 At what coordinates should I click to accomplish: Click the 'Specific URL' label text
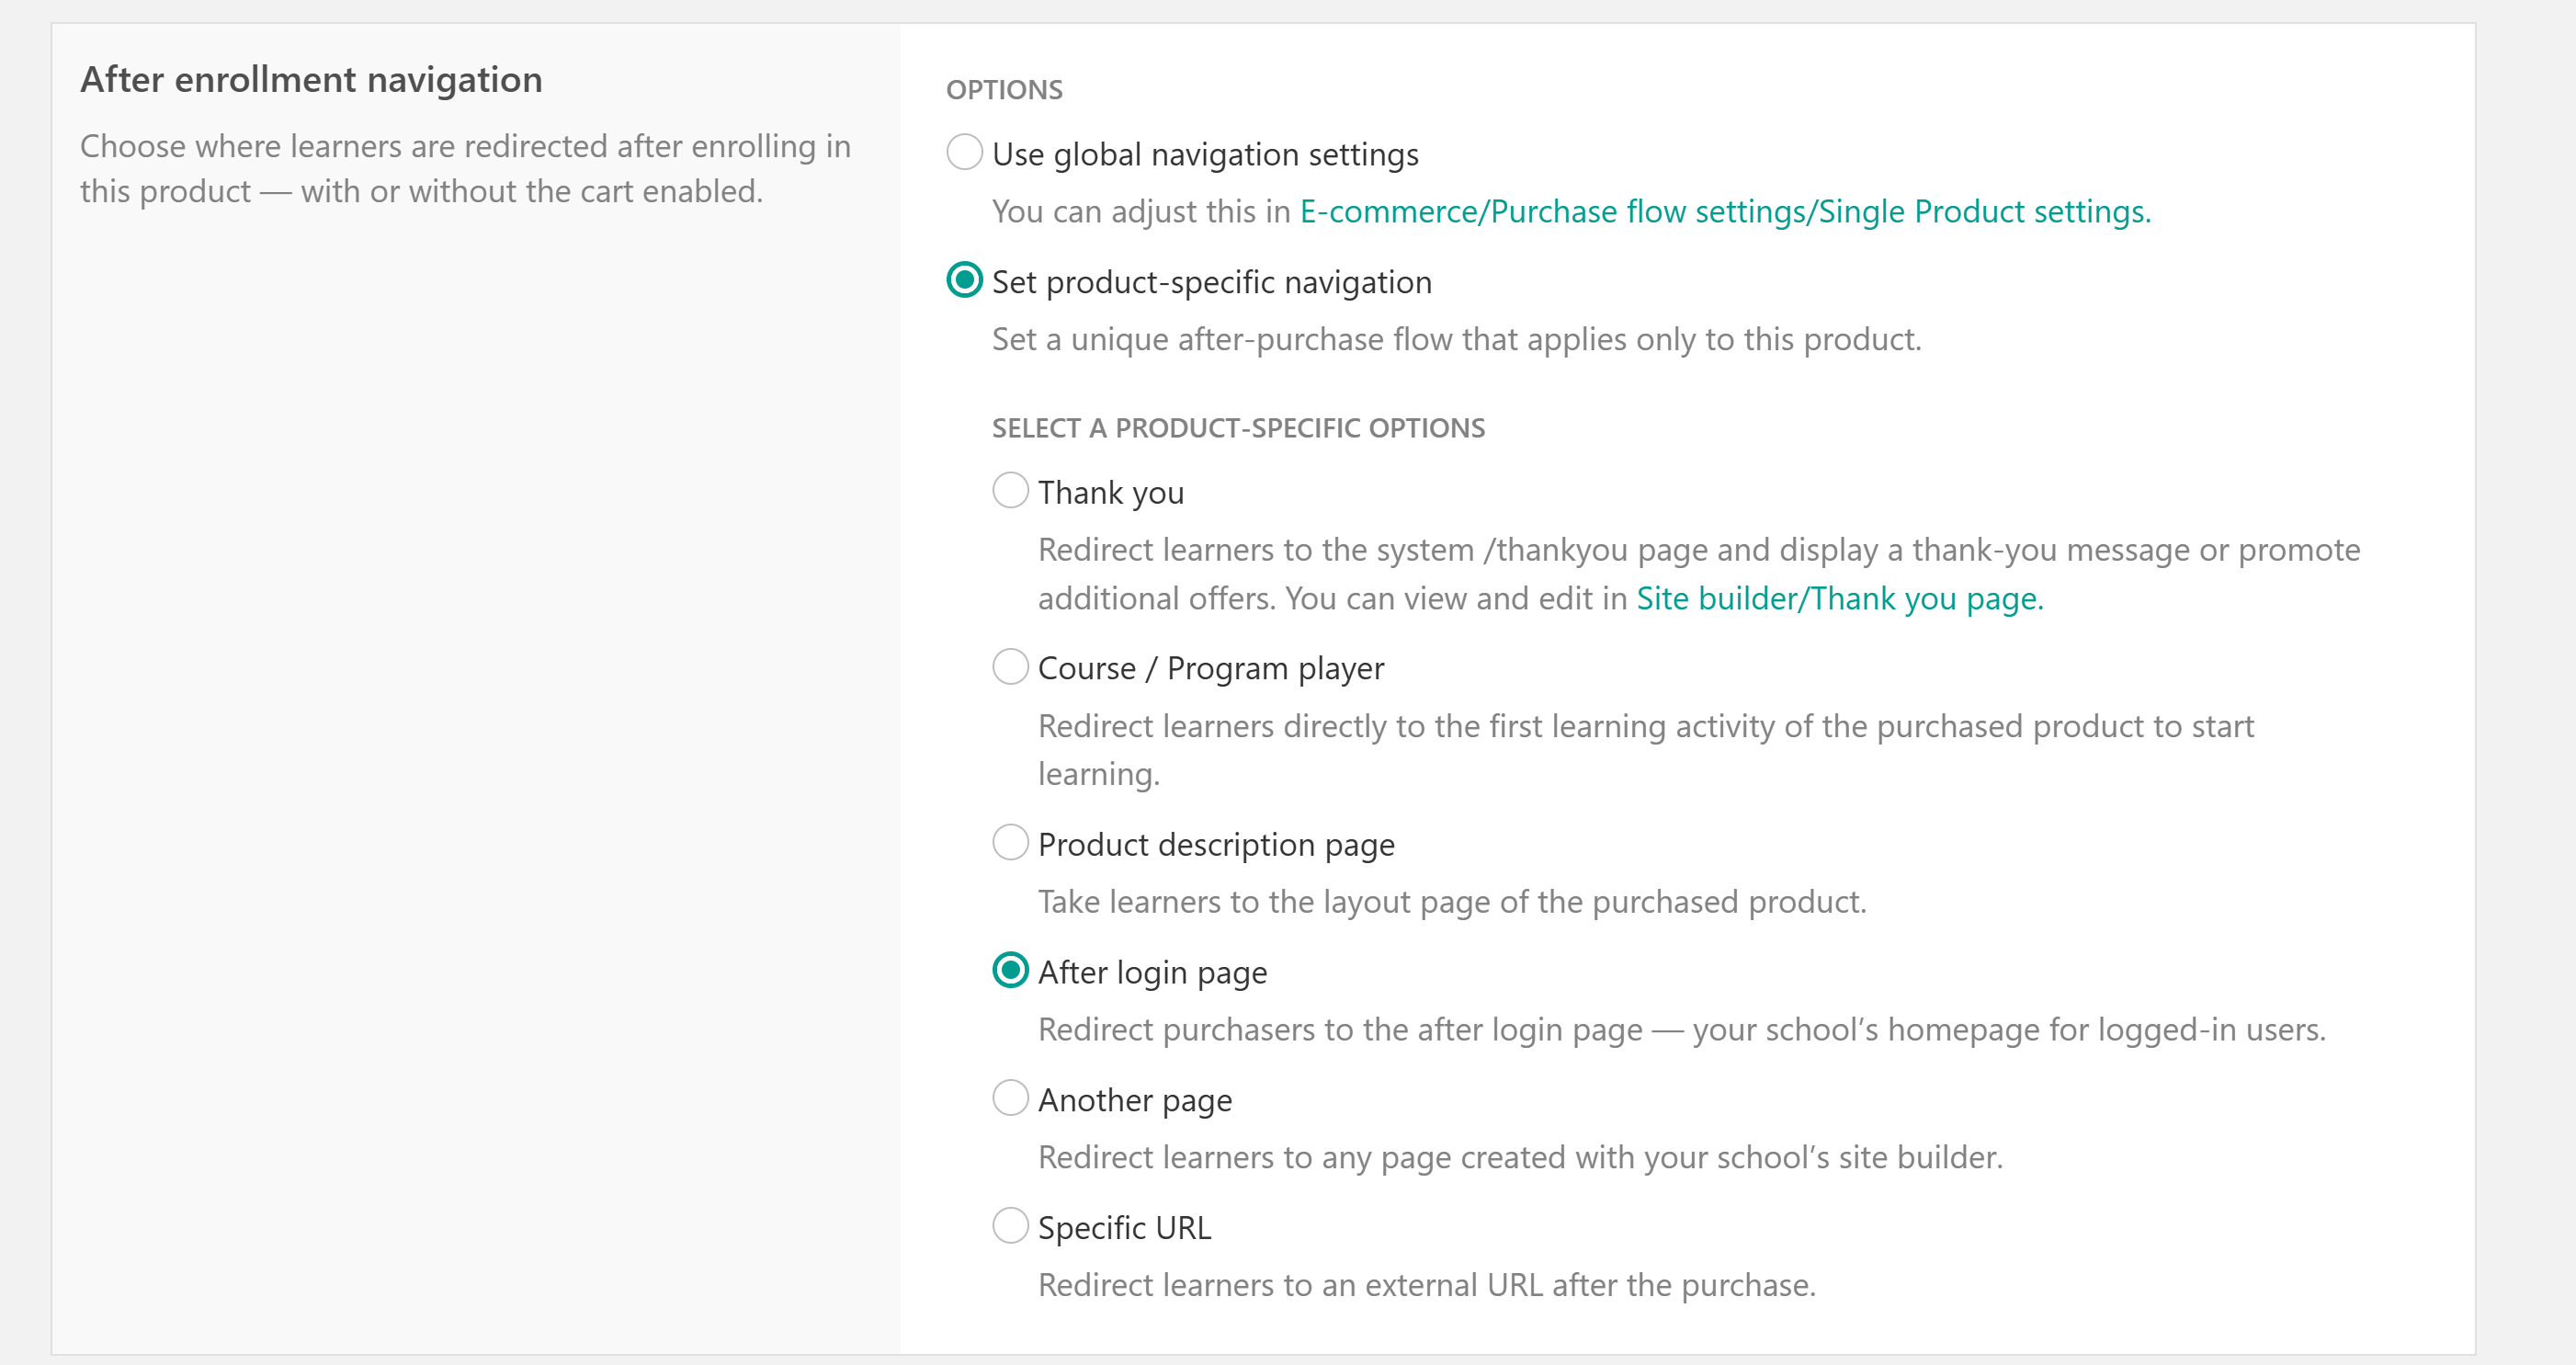pos(1125,1228)
